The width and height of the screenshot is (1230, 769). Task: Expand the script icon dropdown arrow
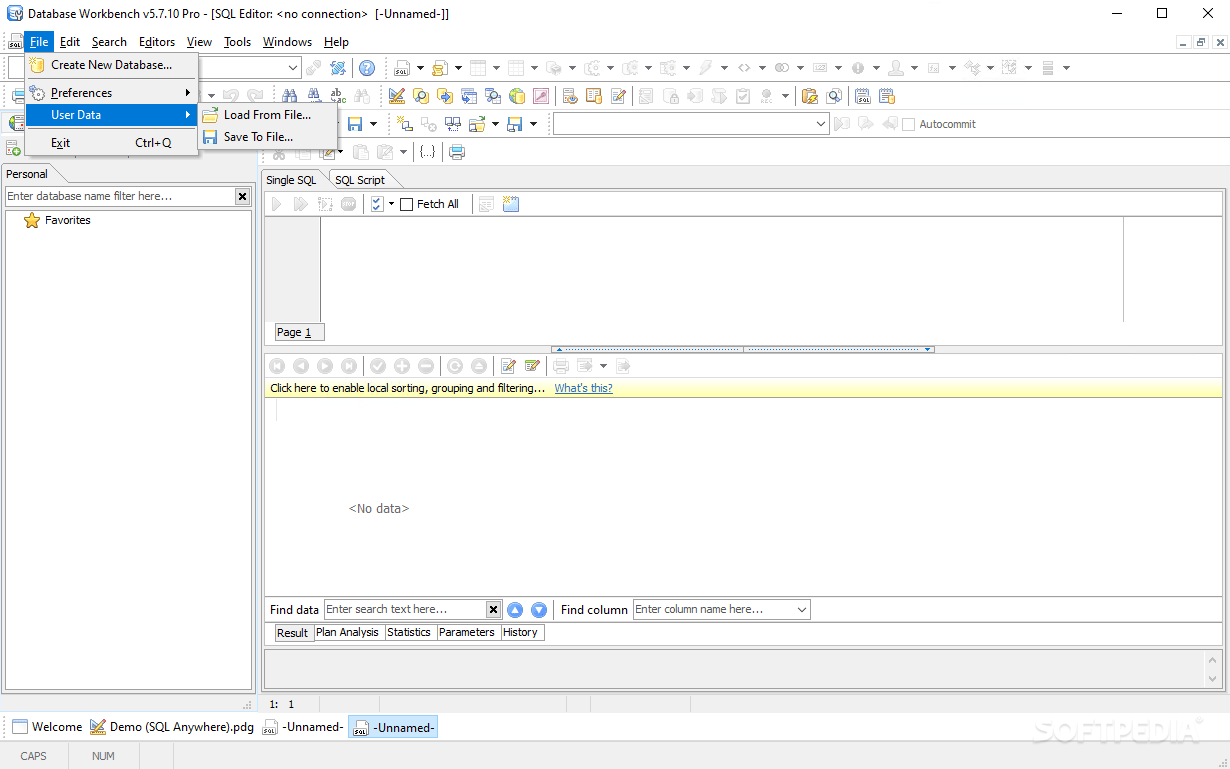click(458, 68)
